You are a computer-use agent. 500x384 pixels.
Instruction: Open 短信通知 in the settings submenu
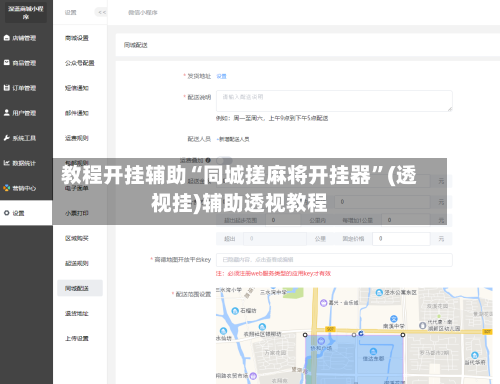(x=77, y=88)
